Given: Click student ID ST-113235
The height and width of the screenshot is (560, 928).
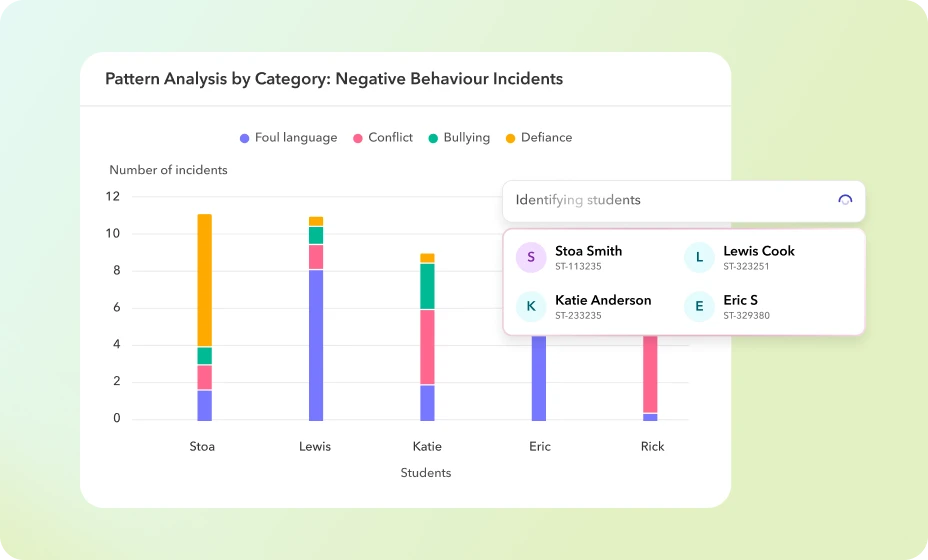Looking at the screenshot, I should pyautogui.click(x=578, y=266).
